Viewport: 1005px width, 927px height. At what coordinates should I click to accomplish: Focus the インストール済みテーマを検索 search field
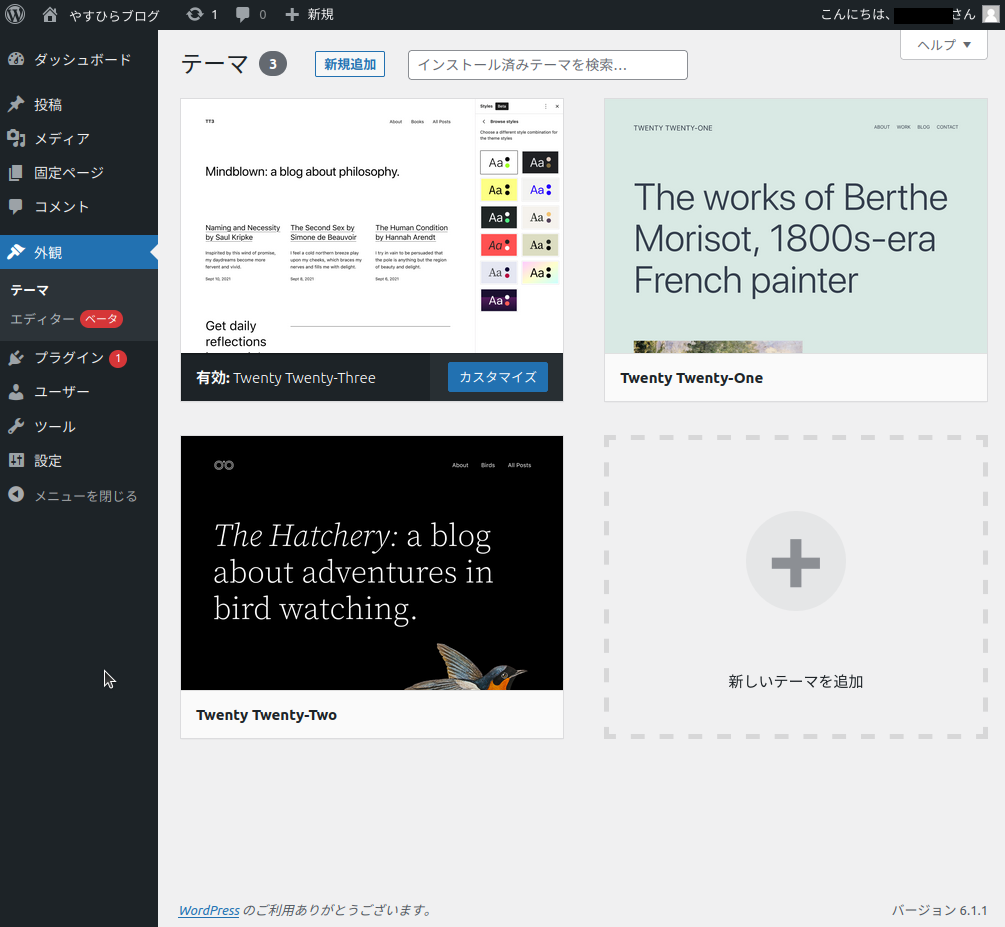pos(548,65)
